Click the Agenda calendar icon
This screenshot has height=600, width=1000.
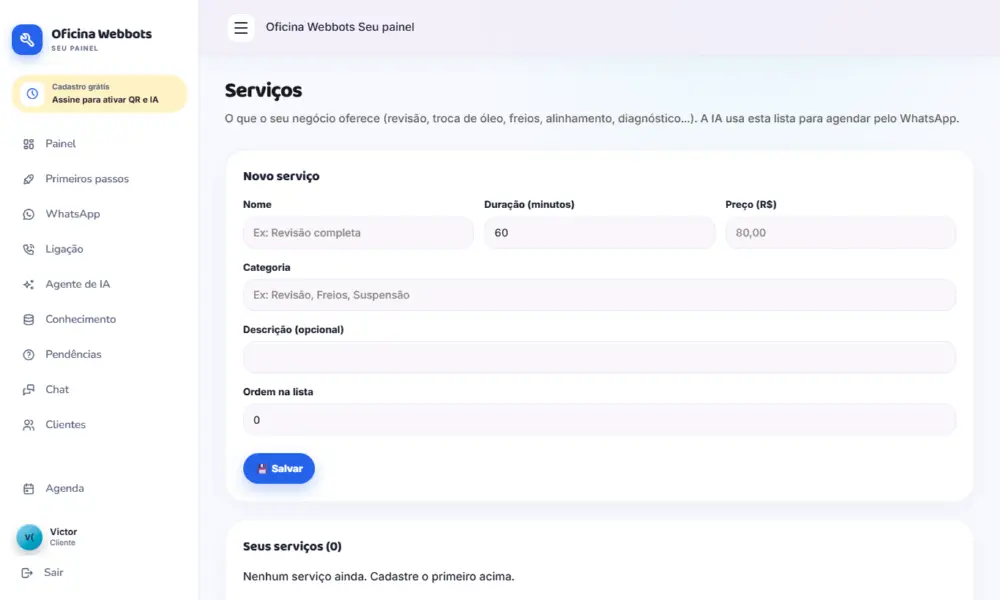29,488
